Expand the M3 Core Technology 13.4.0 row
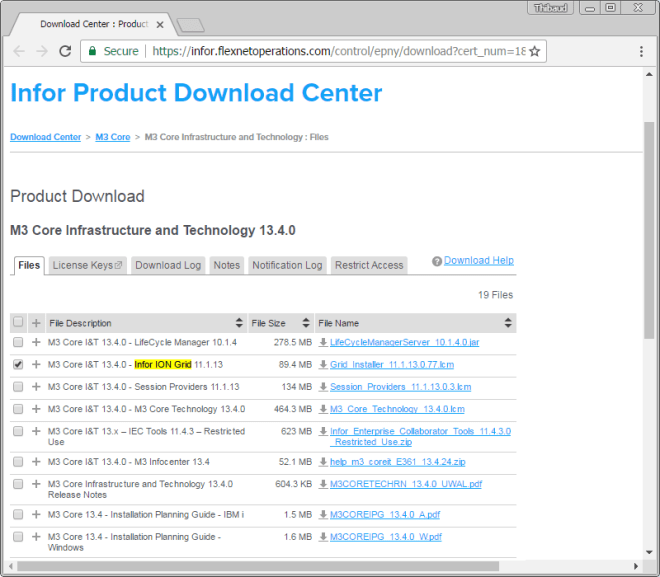Image resolution: width=660 pixels, height=577 pixels. (37, 409)
